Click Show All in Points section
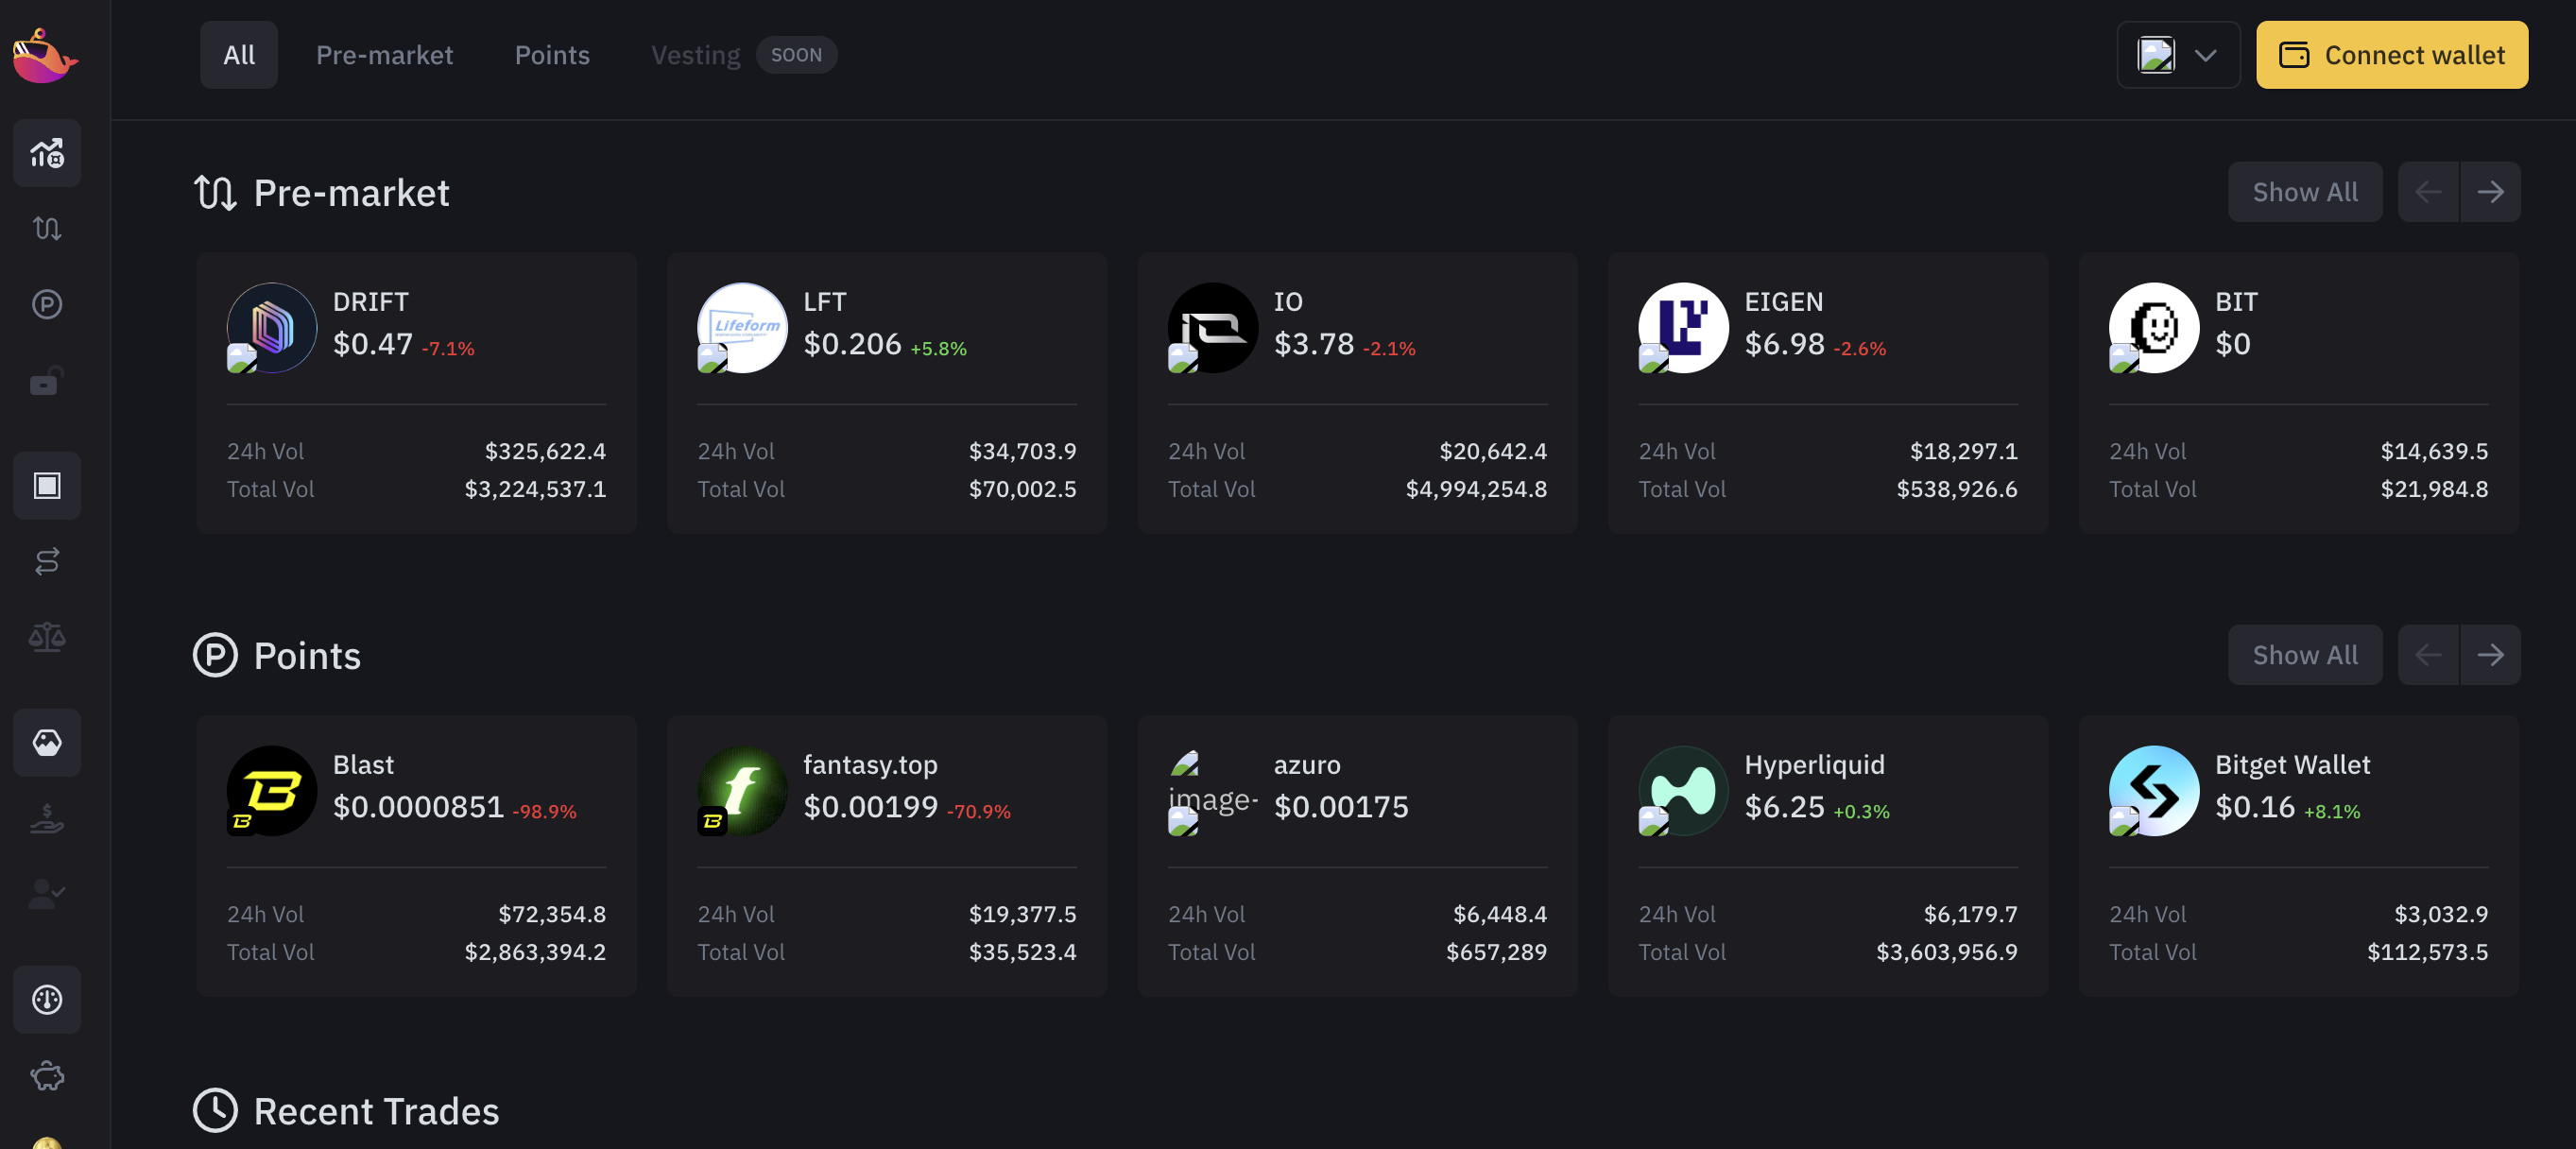2576x1149 pixels. click(2304, 655)
